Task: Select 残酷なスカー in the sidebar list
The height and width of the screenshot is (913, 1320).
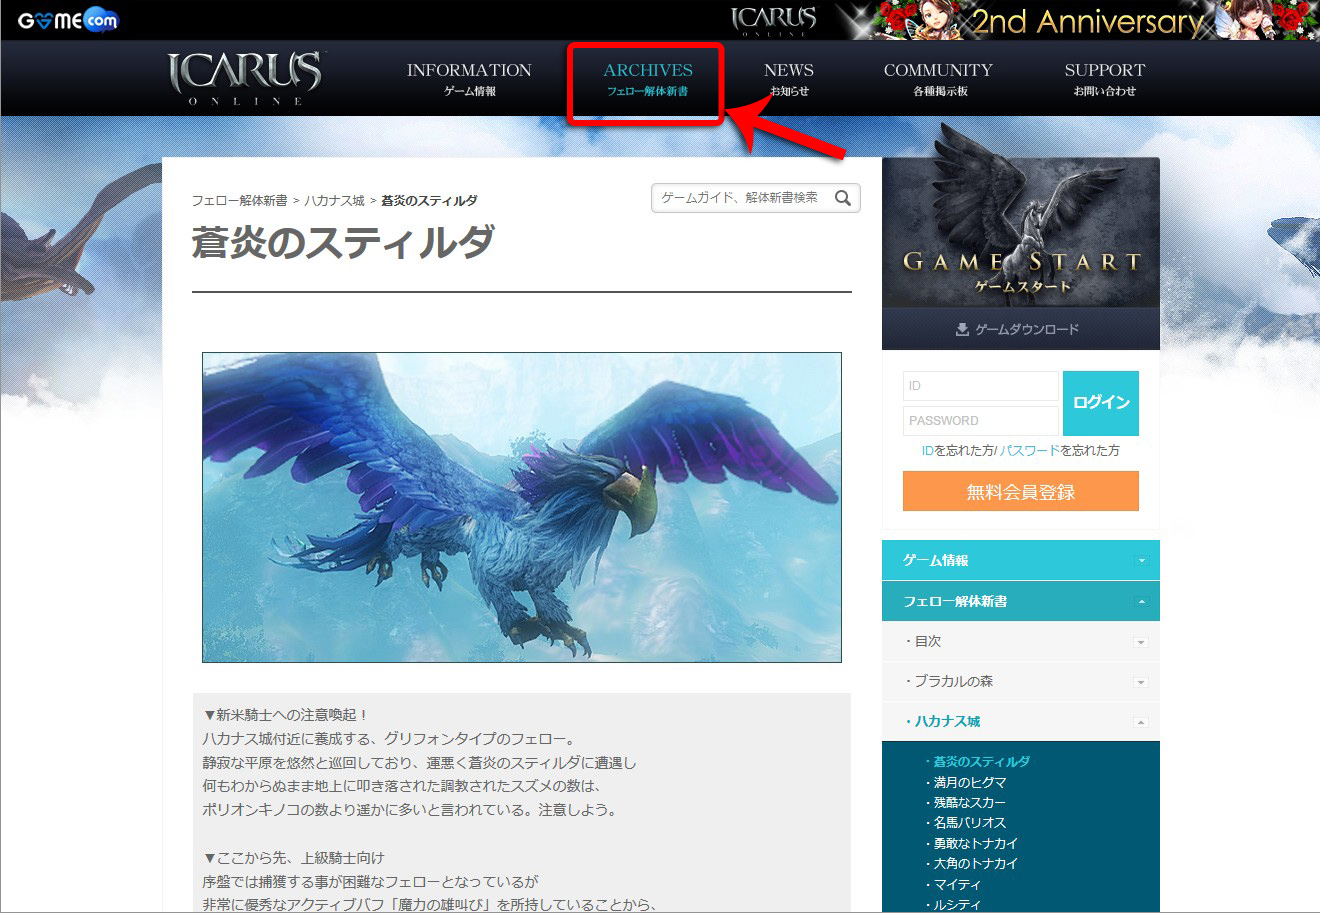Action: [970, 803]
